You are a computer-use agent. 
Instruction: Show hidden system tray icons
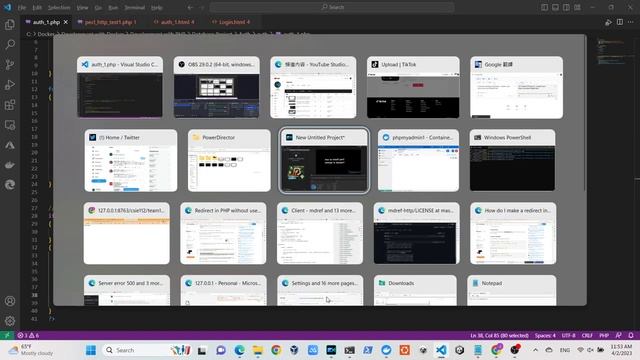(535, 350)
